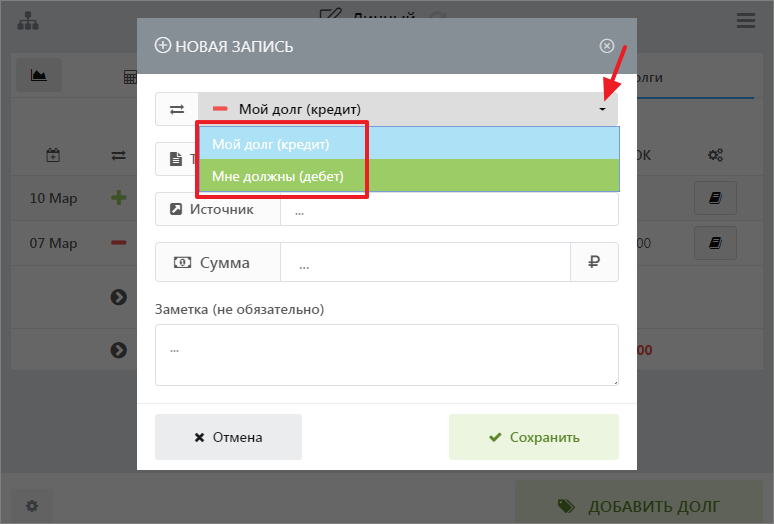
Task: Click the ДОБАВИТЬ ДОЛГ button
Action: coord(639,506)
